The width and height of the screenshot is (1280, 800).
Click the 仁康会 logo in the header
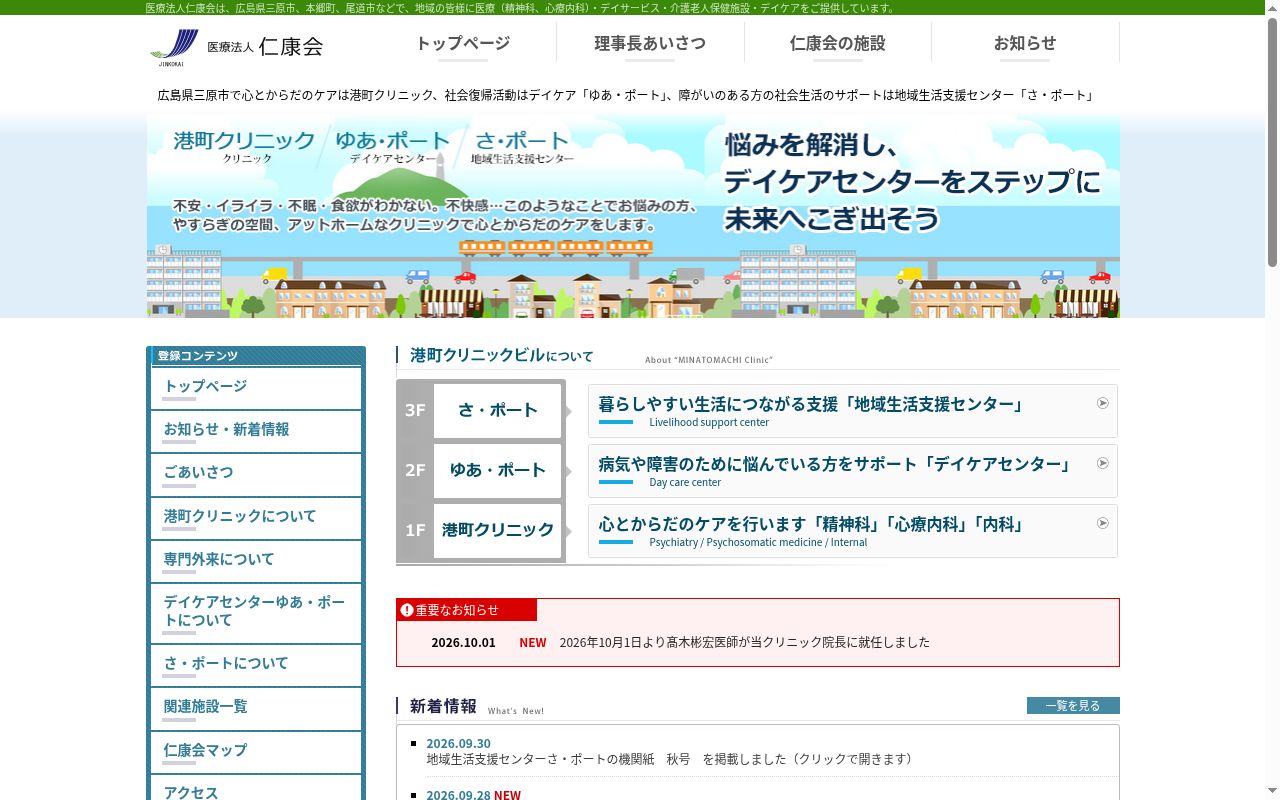click(236, 47)
